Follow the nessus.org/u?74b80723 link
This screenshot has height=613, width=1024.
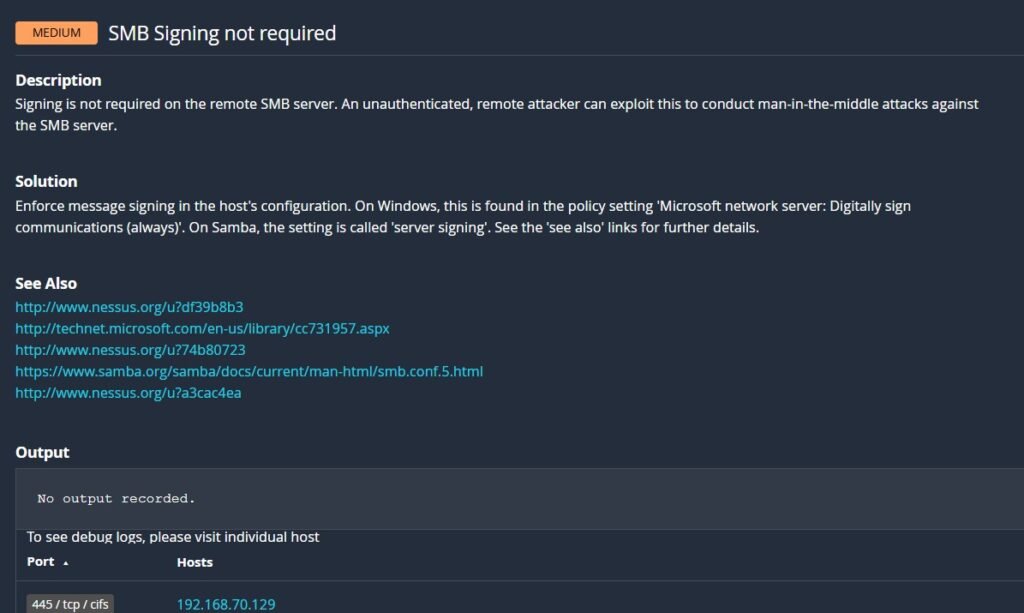130,350
